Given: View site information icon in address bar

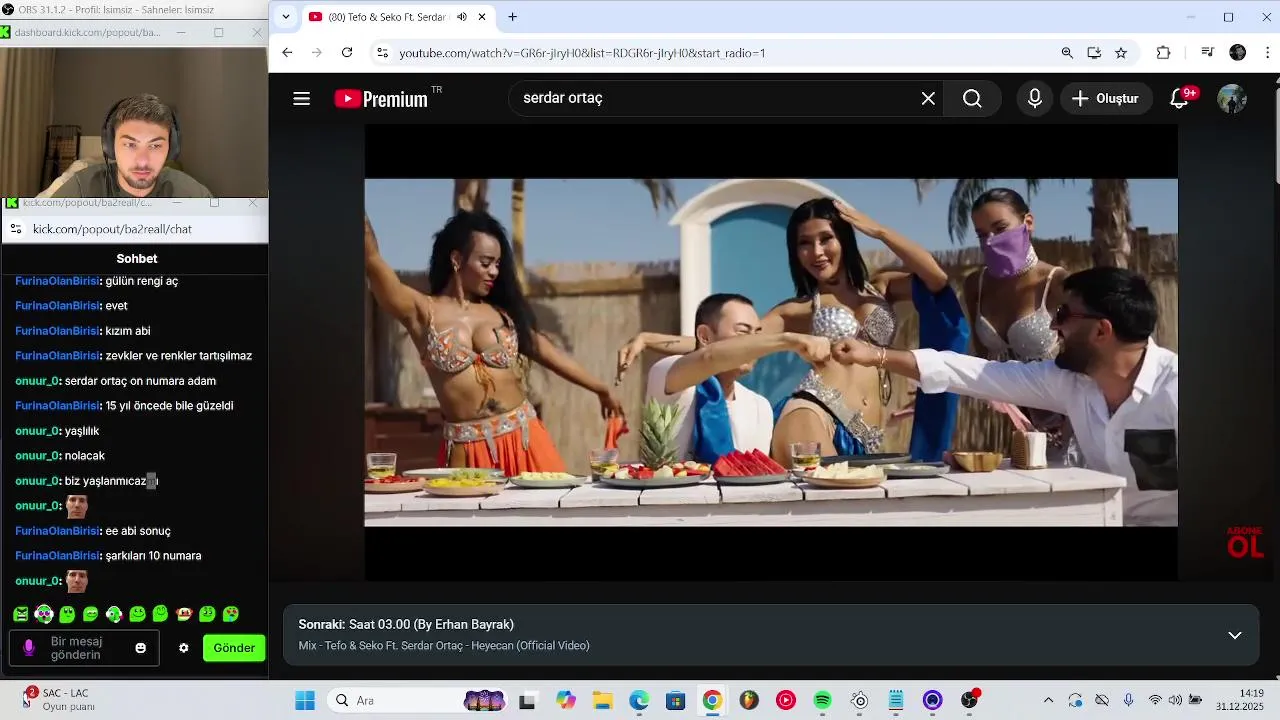Looking at the screenshot, I should click(x=382, y=53).
